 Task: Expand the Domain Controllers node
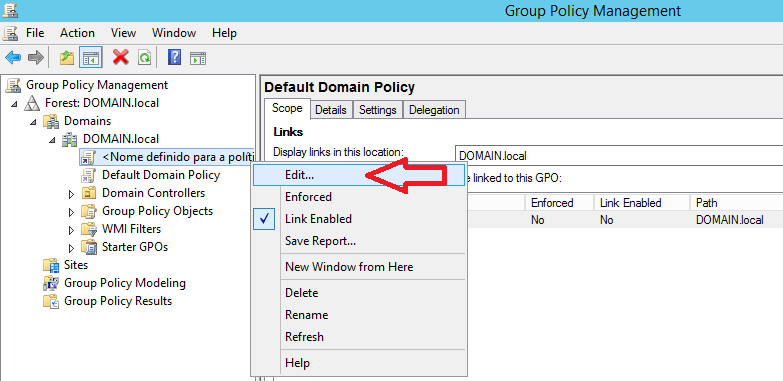click(71, 194)
